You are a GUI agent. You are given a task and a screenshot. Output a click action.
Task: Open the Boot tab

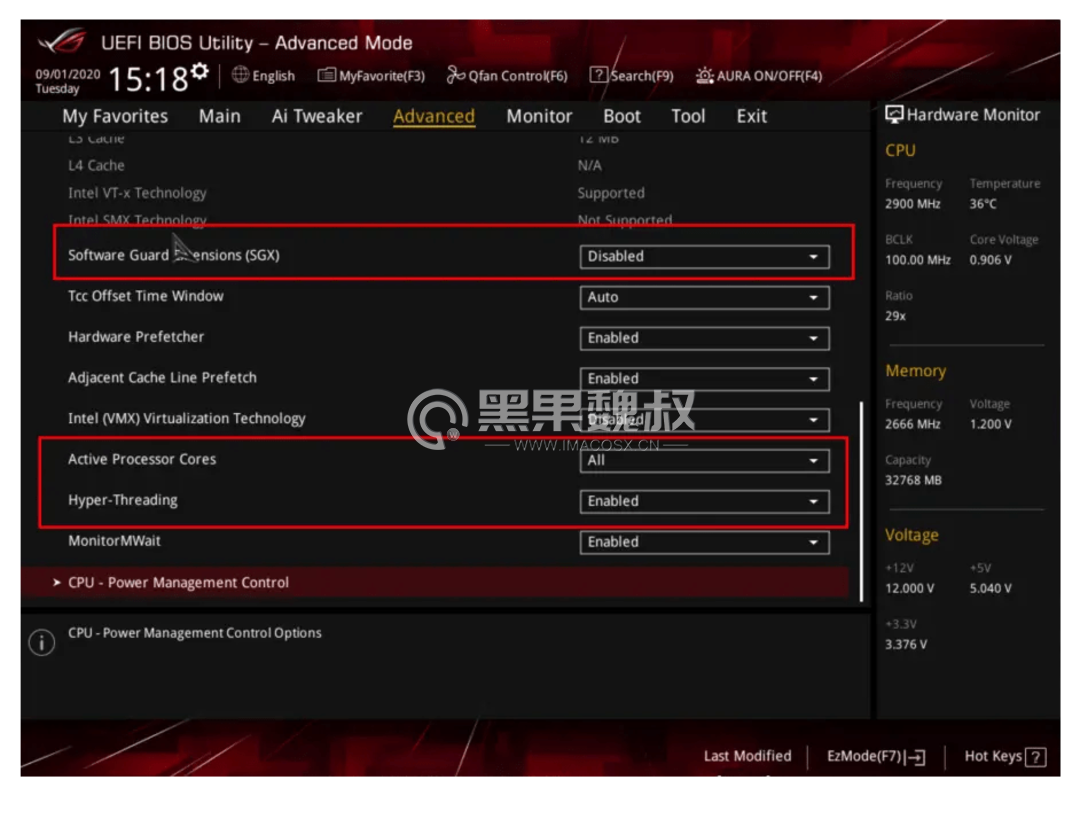tap(622, 116)
